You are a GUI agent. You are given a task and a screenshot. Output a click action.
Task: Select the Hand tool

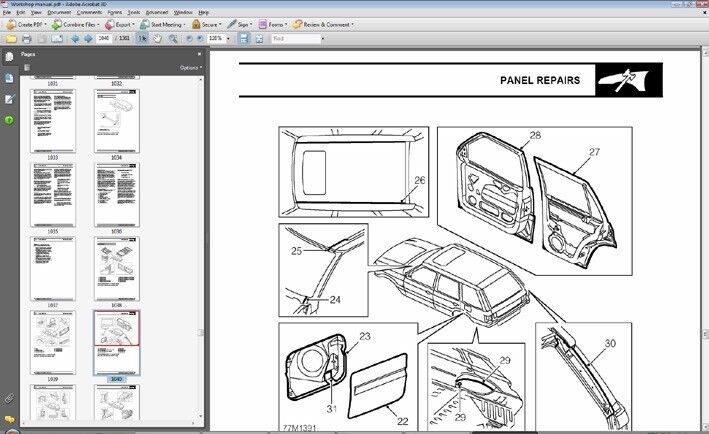click(x=157, y=39)
